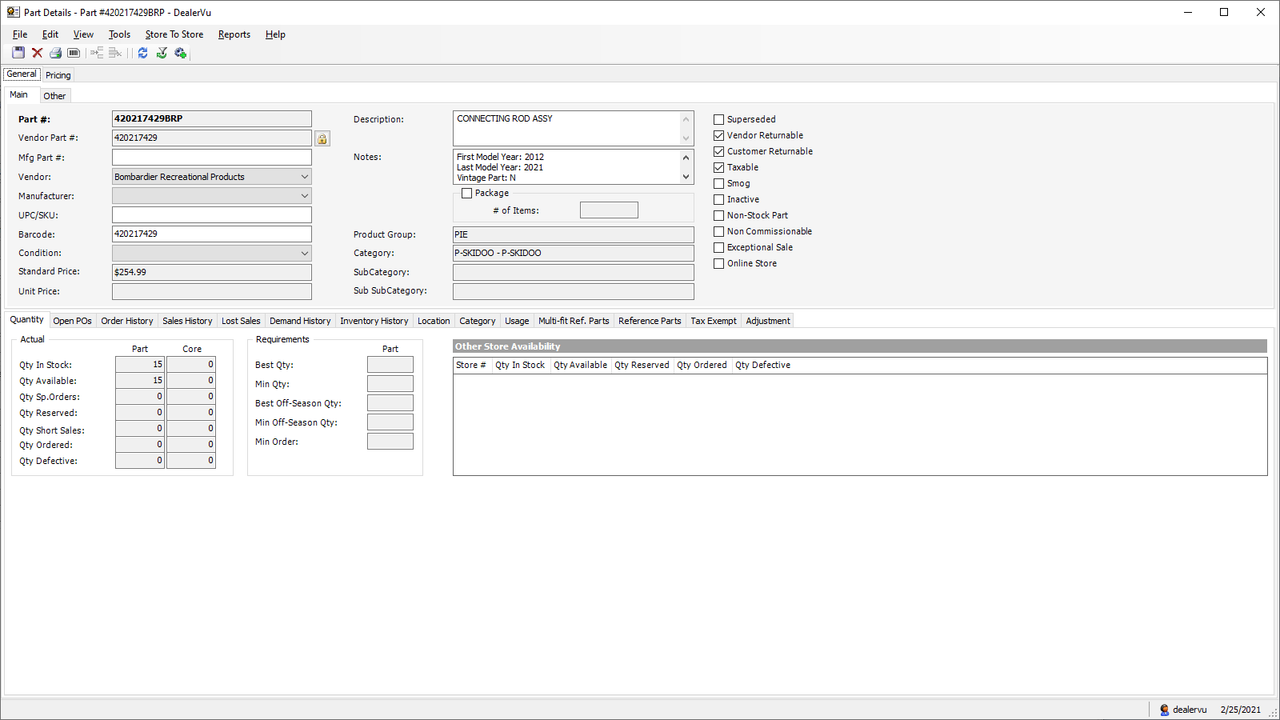The width and height of the screenshot is (1280, 720).
Task: Switch to the Tax Exempt tab
Action: click(713, 321)
